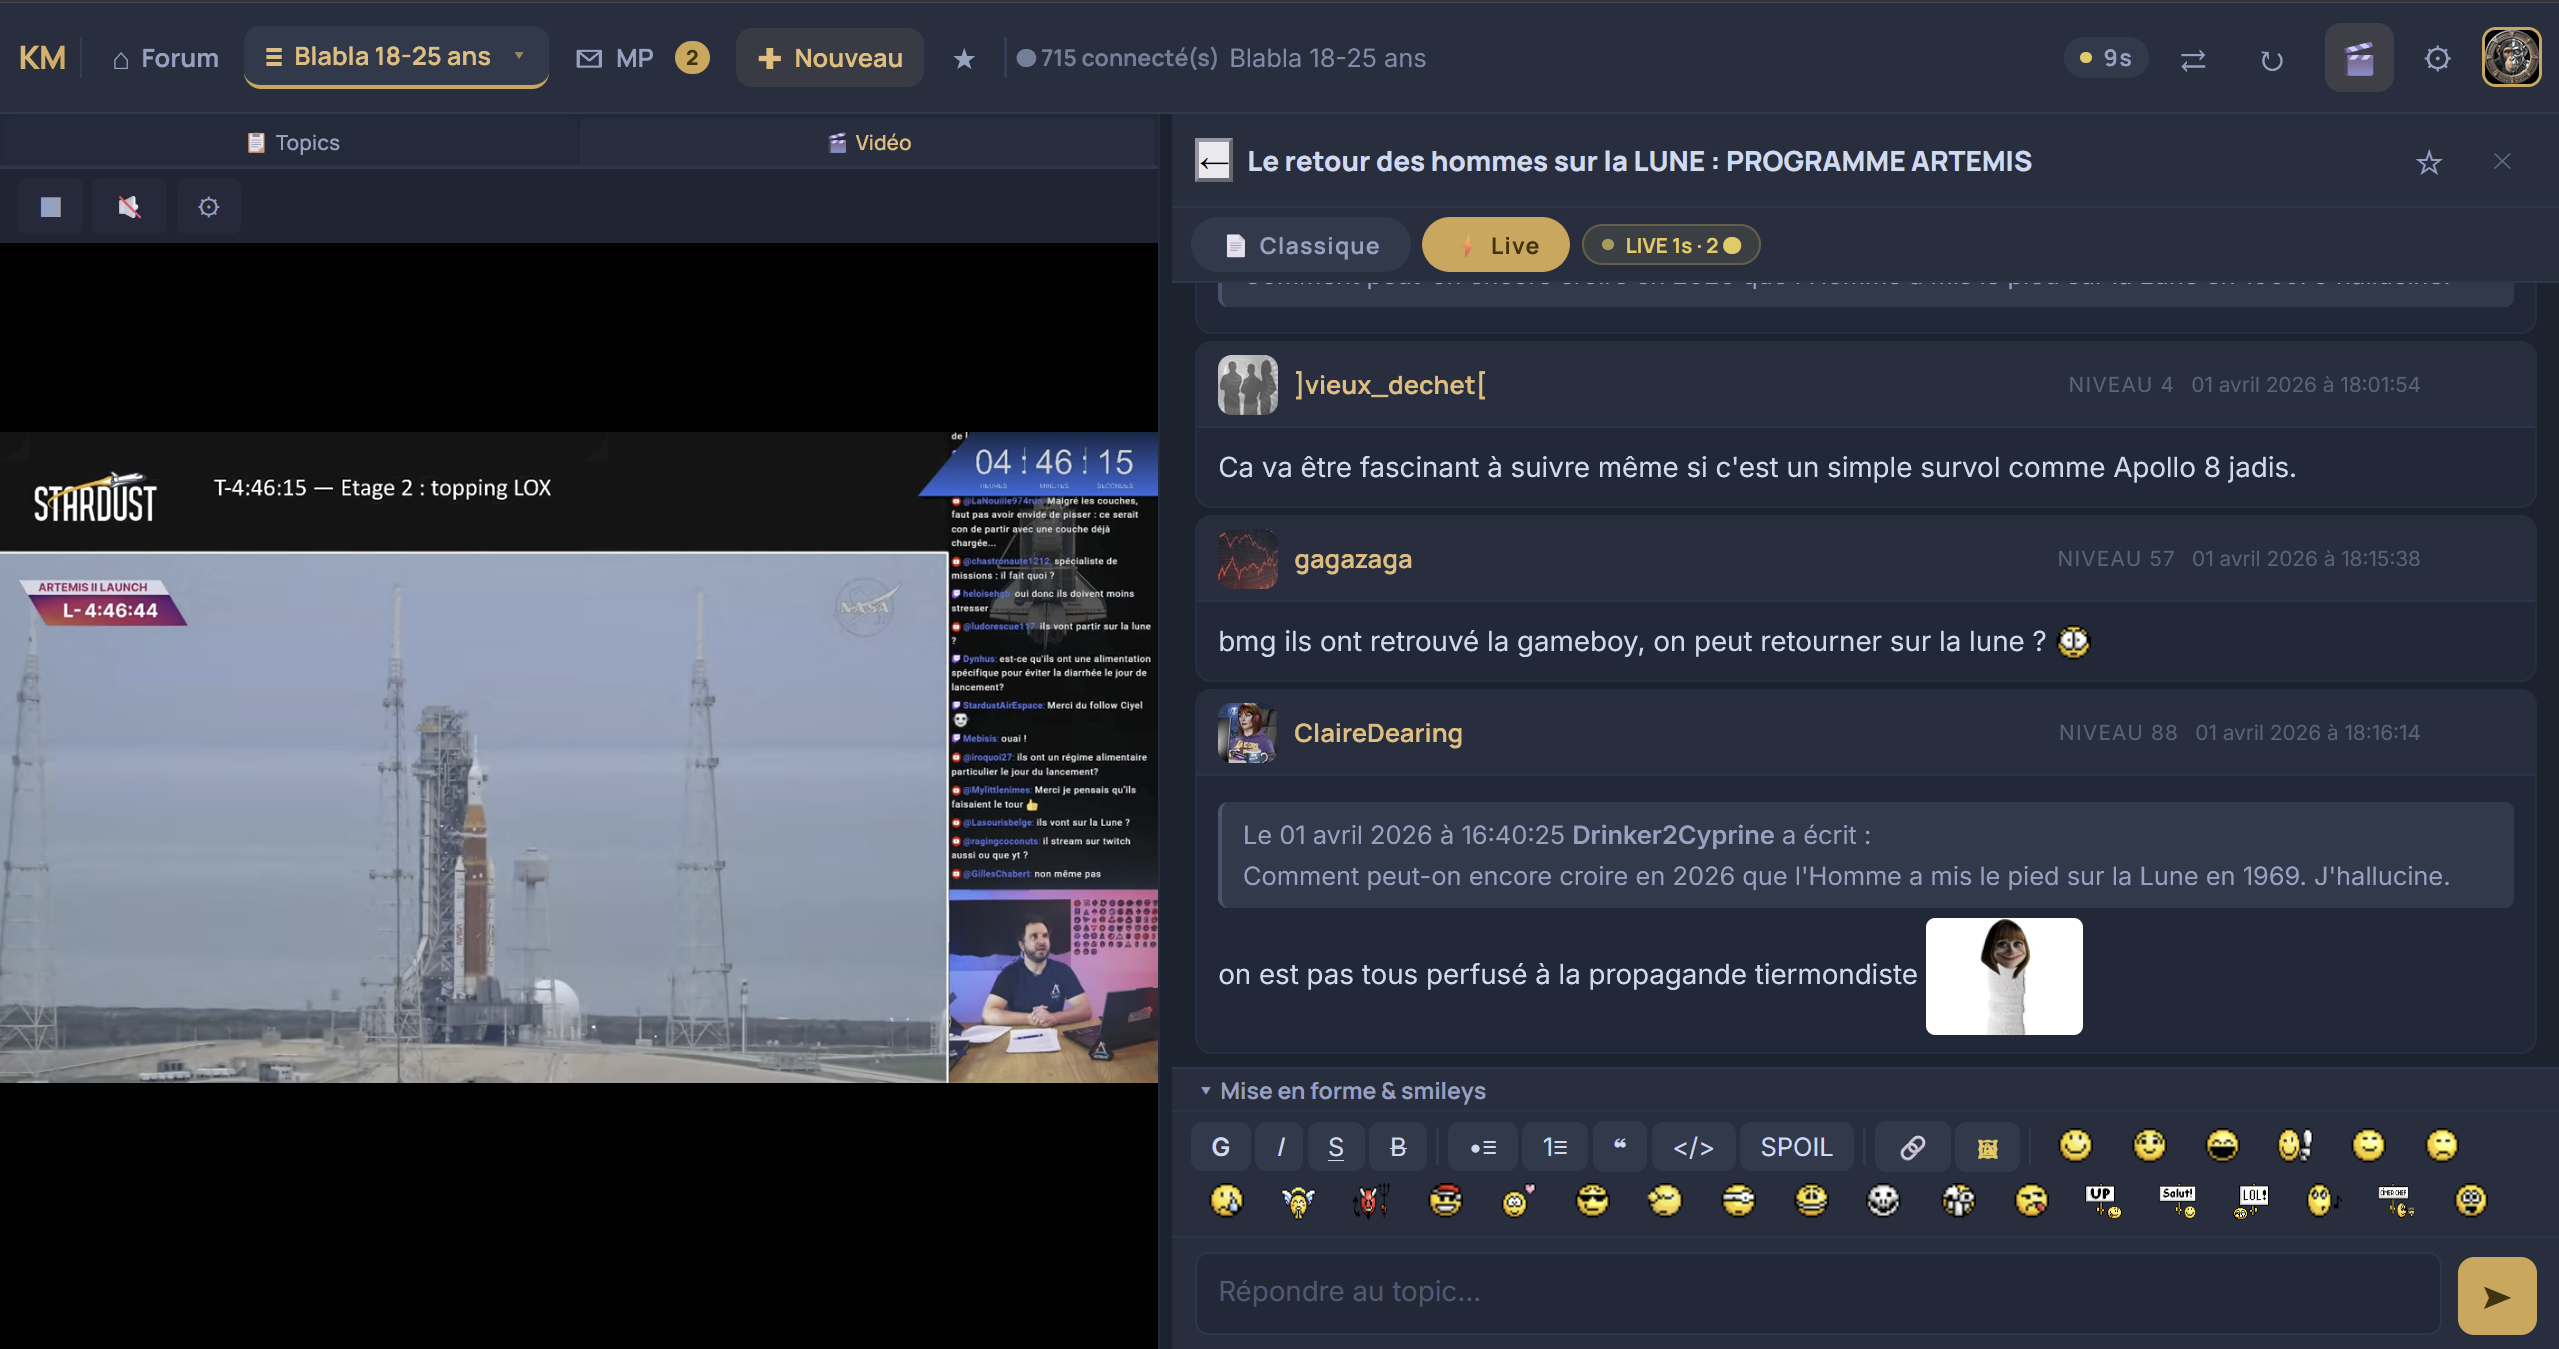The height and width of the screenshot is (1349, 2559).
Task: Switch to the Classique view tab
Action: pyautogui.click(x=1301, y=245)
